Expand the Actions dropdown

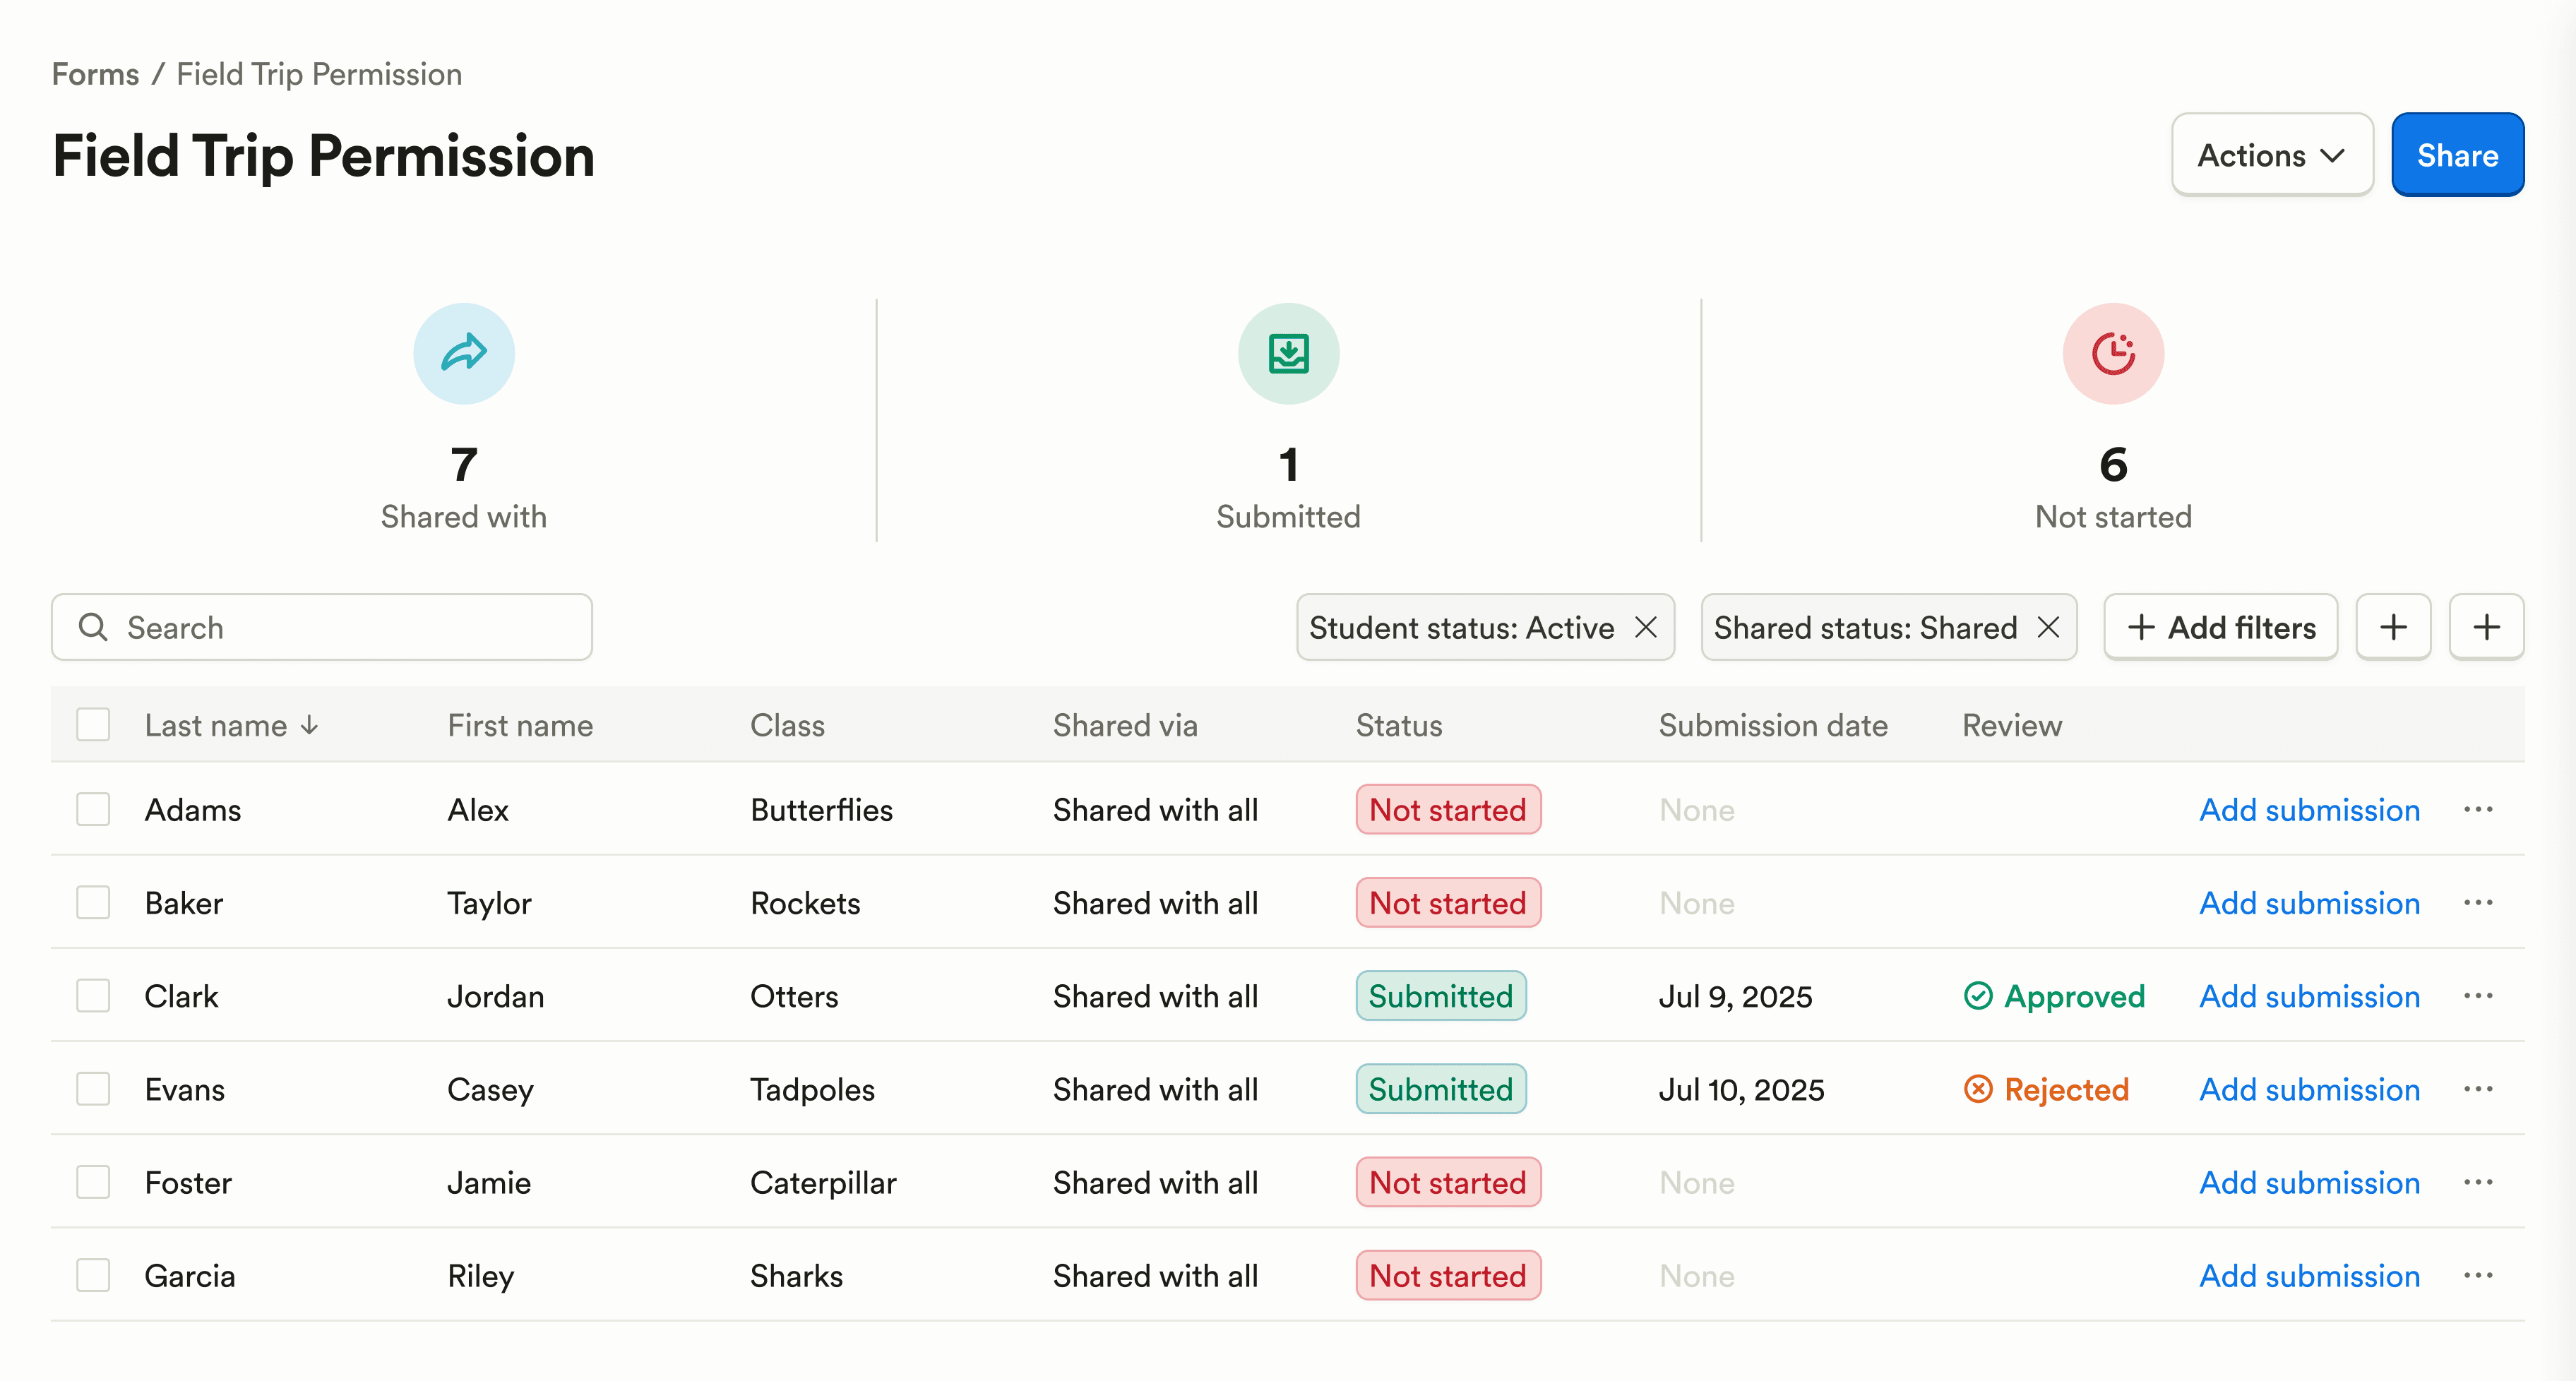[2271, 155]
